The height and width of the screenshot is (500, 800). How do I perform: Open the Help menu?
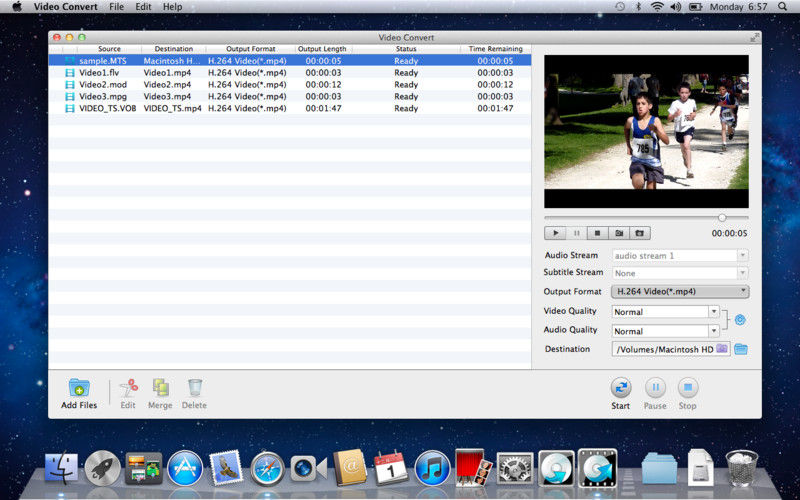(x=172, y=7)
